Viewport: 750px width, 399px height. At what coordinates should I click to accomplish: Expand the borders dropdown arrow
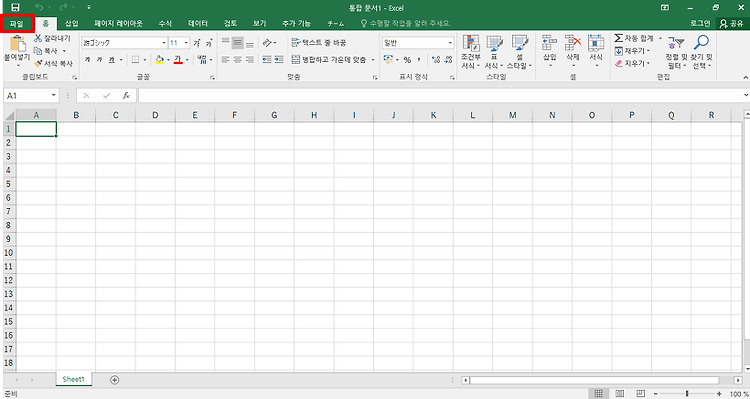145,60
